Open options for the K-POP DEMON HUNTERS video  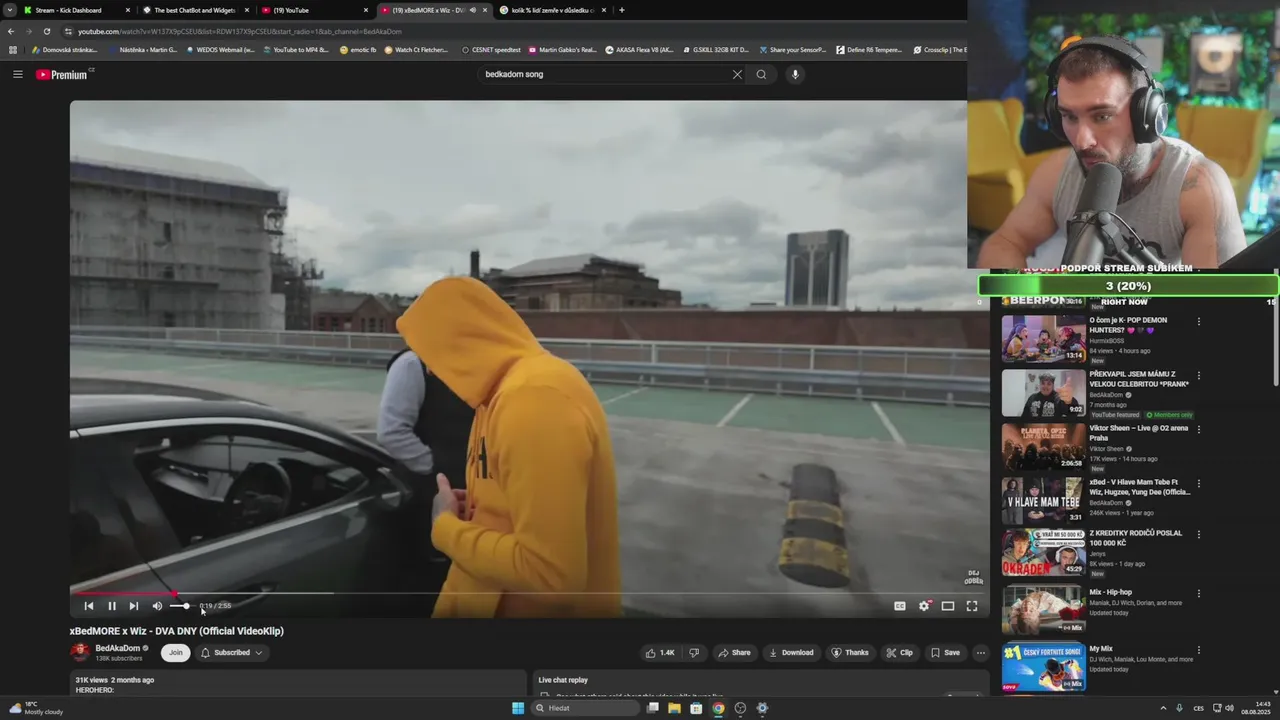1199,322
